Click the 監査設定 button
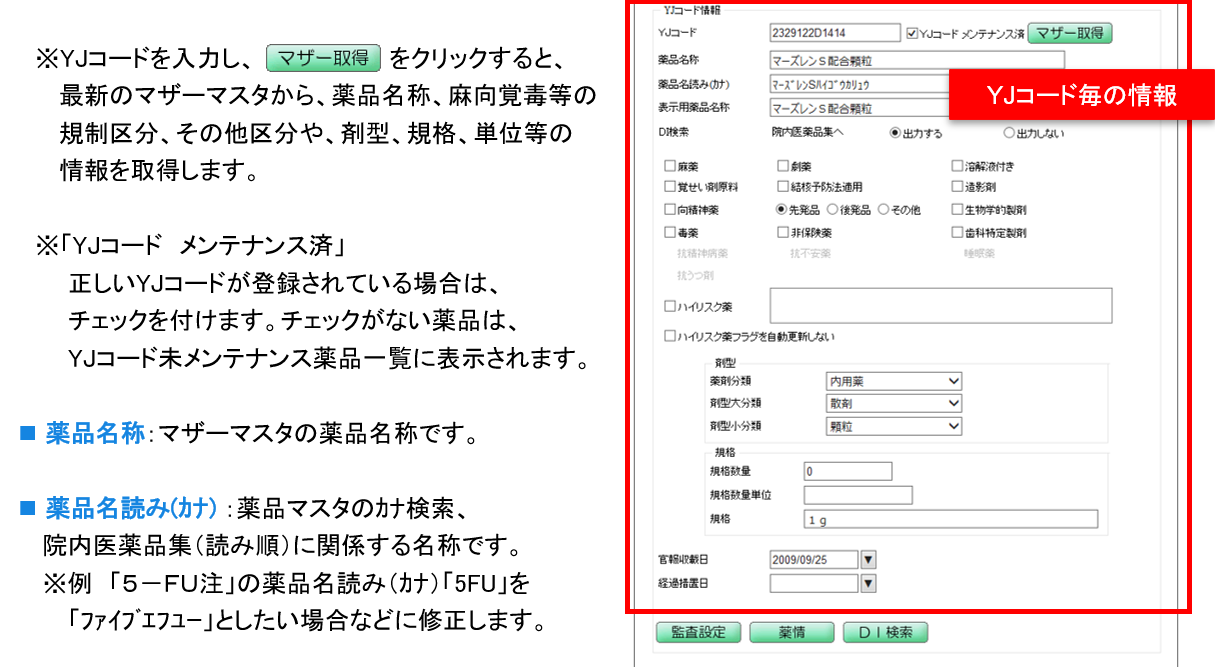1215x667 pixels. pyautogui.click(x=698, y=633)
